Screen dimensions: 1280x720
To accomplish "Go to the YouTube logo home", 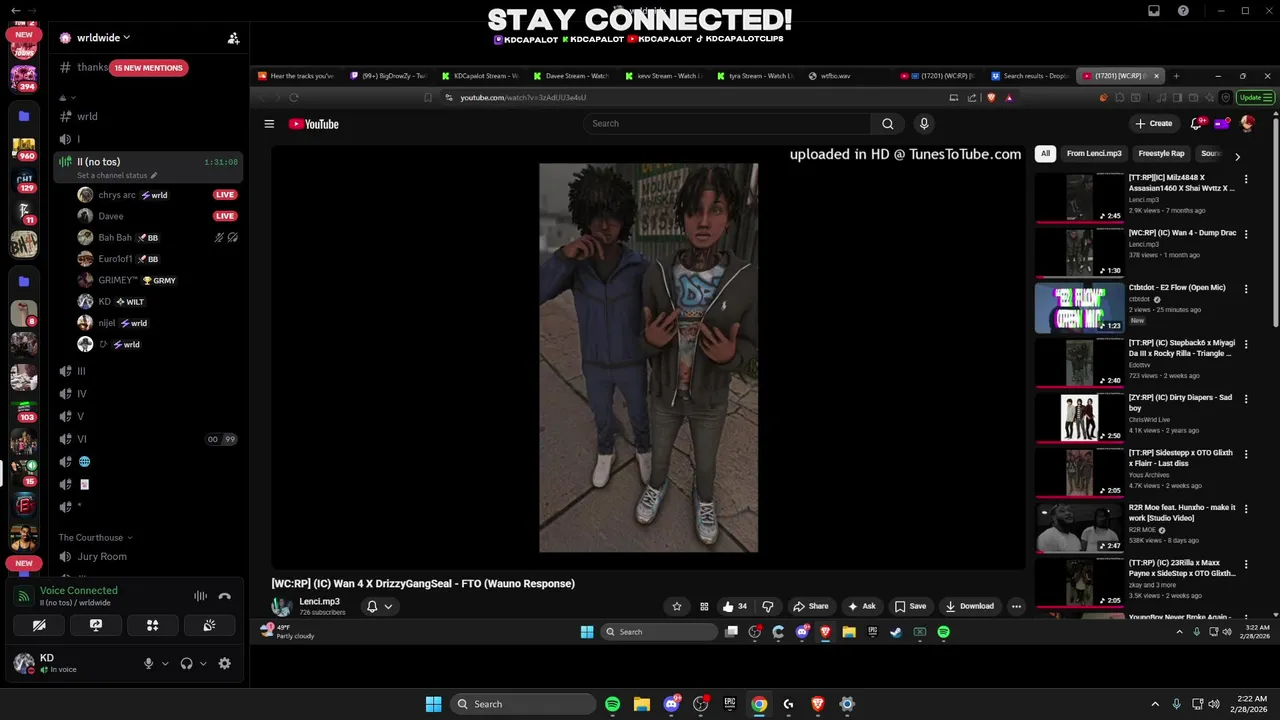I will tap(314, 124).
